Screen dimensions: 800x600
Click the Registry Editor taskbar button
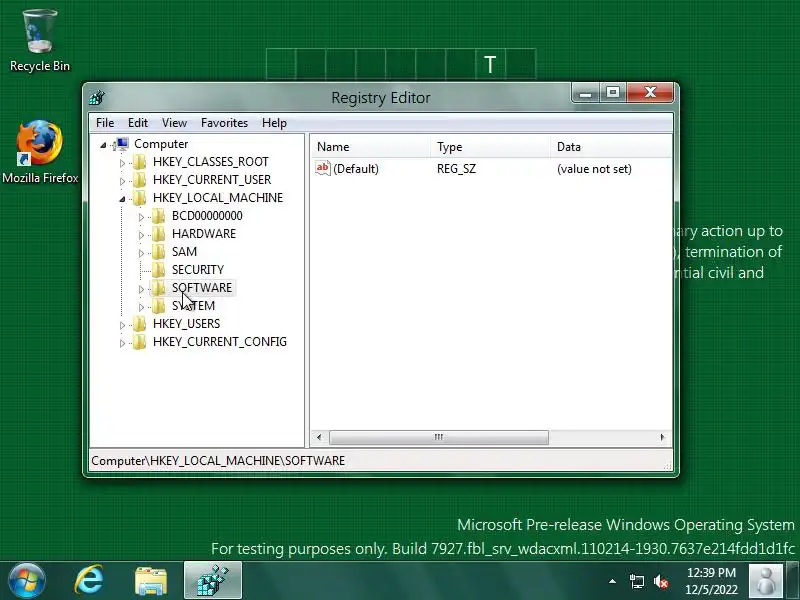(213, 581)
